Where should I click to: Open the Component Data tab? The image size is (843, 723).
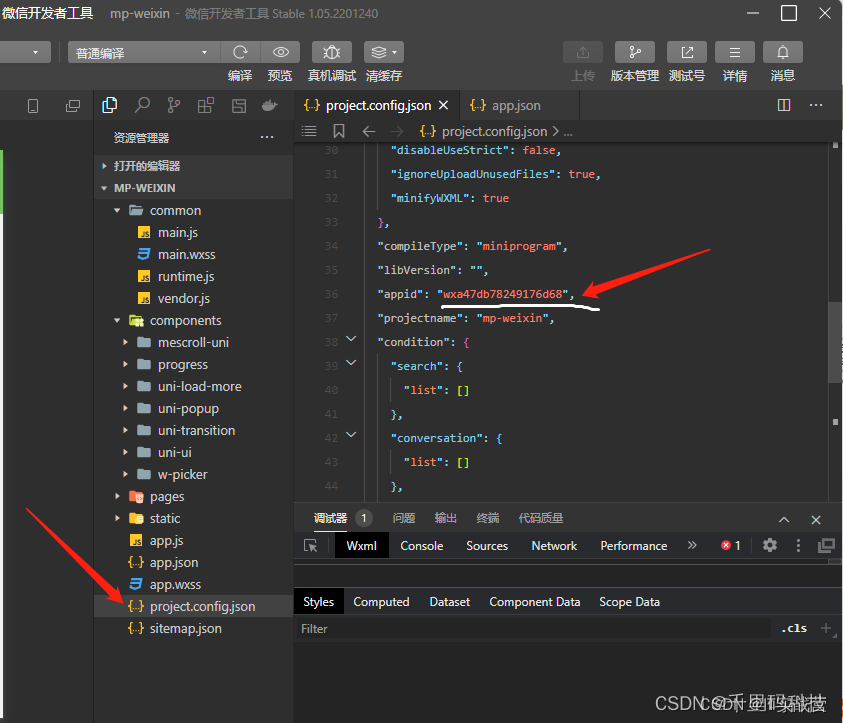pos(534,602)
